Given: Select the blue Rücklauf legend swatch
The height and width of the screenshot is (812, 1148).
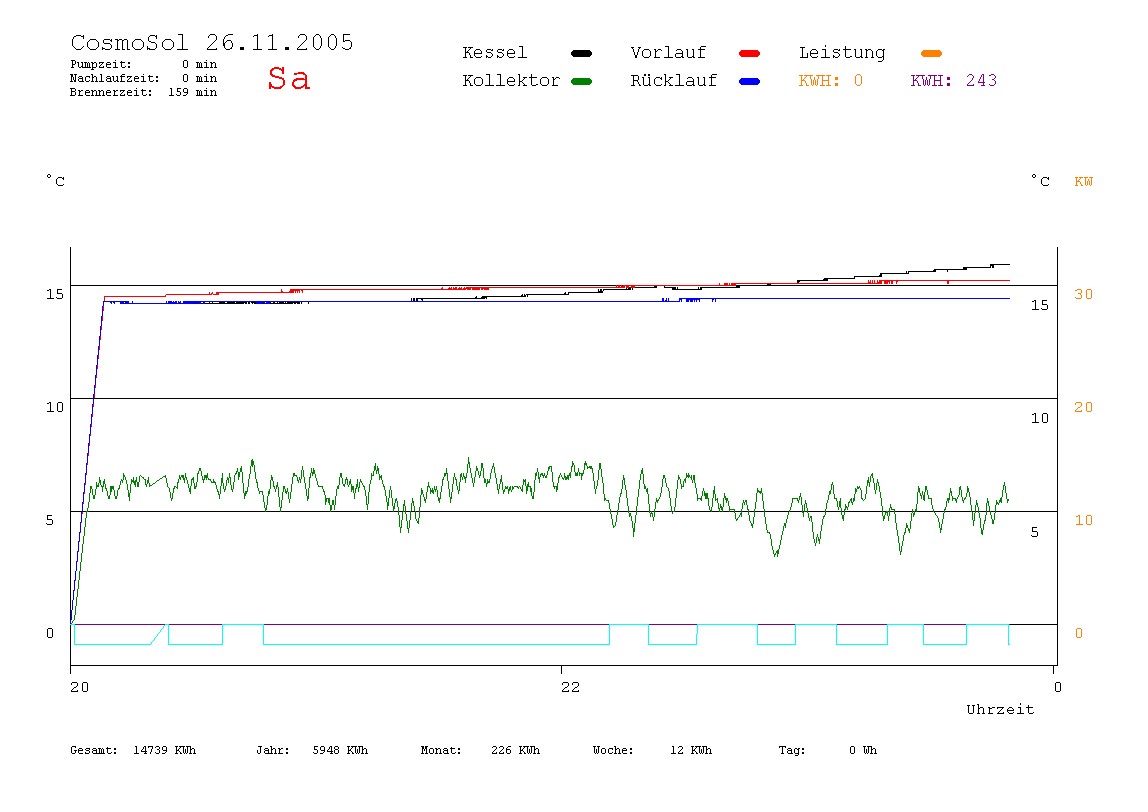Looking at the screenshot, I should tap(750, 81).
